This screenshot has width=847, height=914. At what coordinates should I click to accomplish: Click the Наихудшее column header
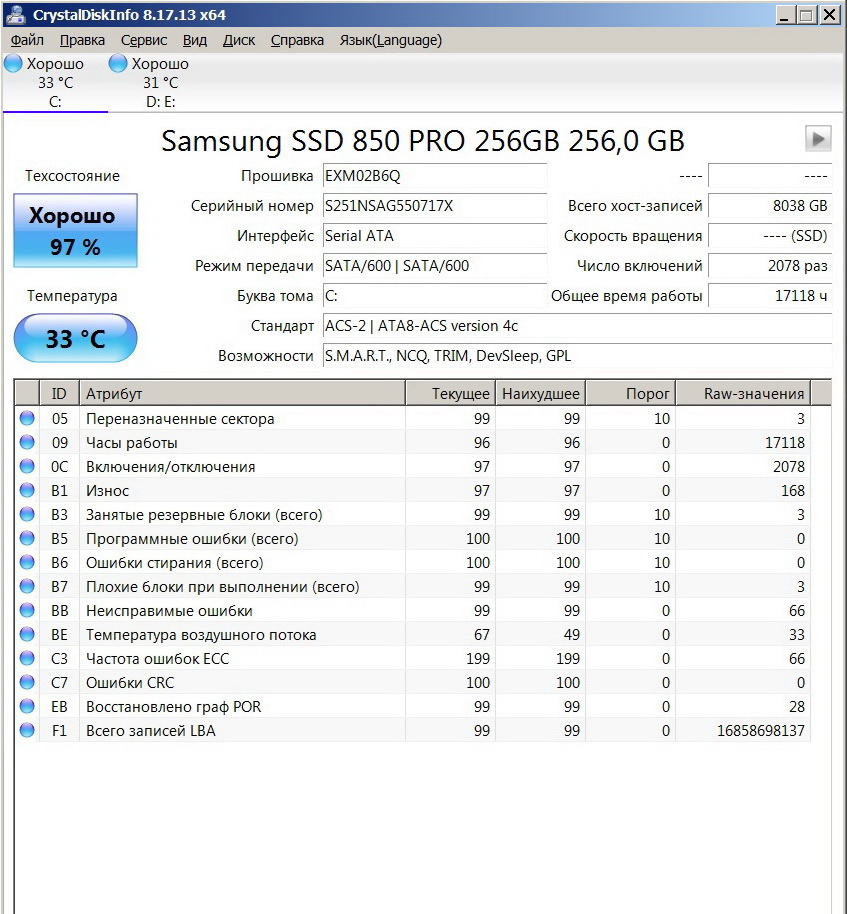pyautogui.click(x=540, y=393)
